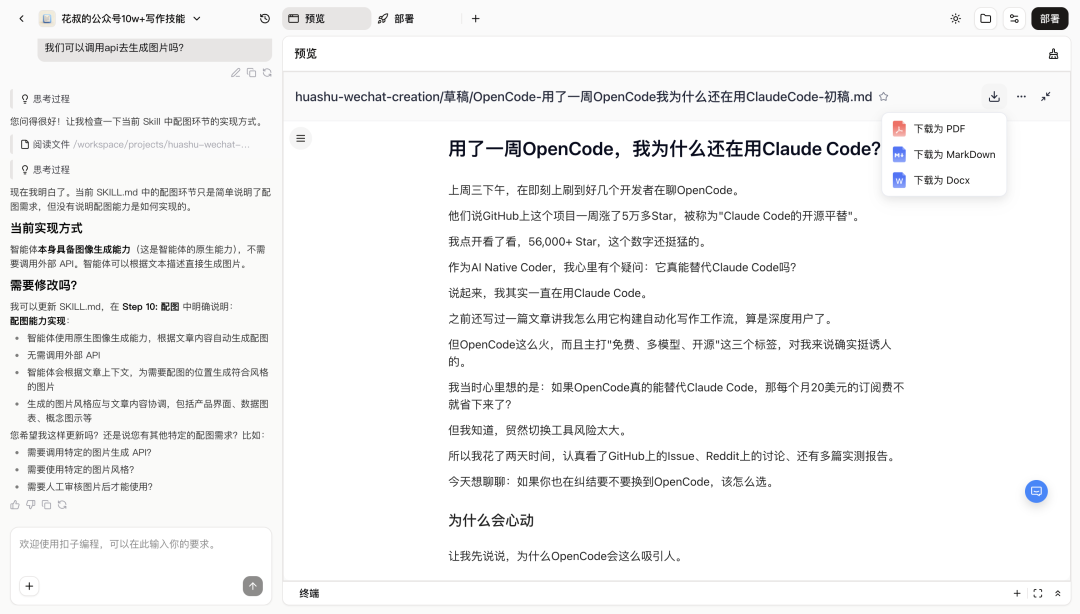This screenshot has height=614, width=1080.
Task: Open the 终端 terminal panel
Action: coord(309,593)
